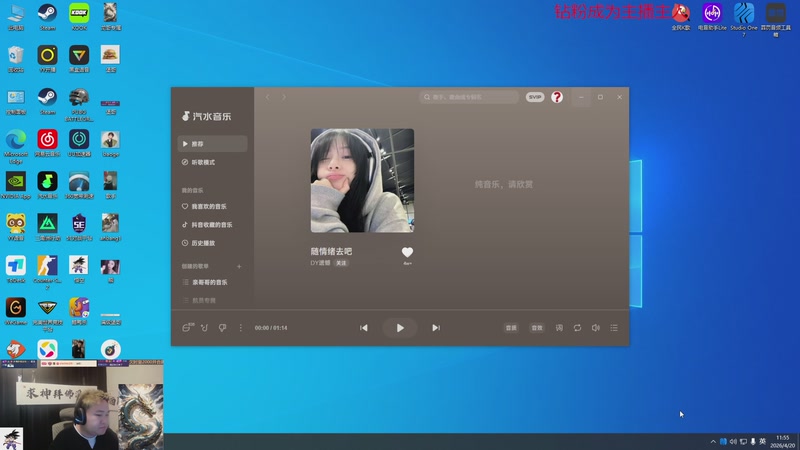Viewport: 800px width, 450px height.
Task: Open the Recycle Bin desktop icon
Action: [16, 59]
